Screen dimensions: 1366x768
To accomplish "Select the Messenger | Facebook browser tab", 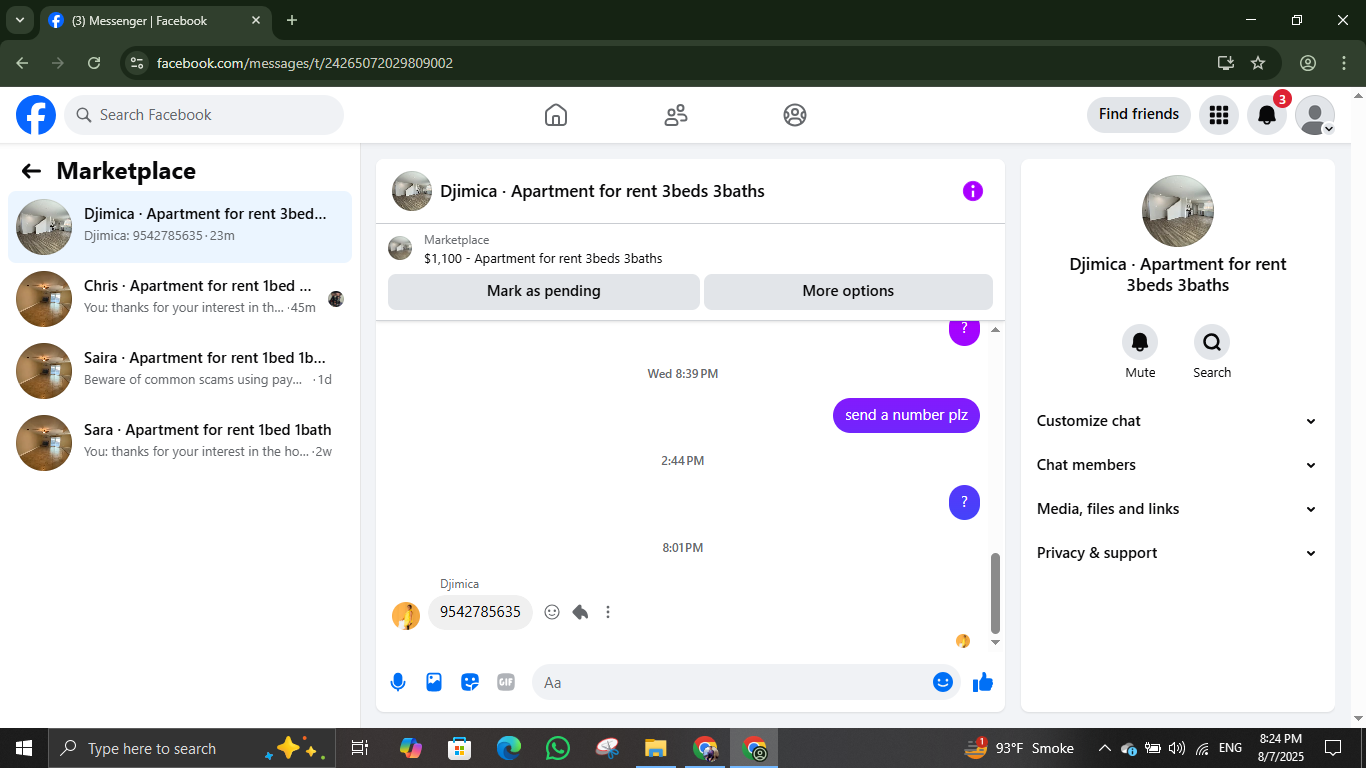I will (x=155, y=21).
